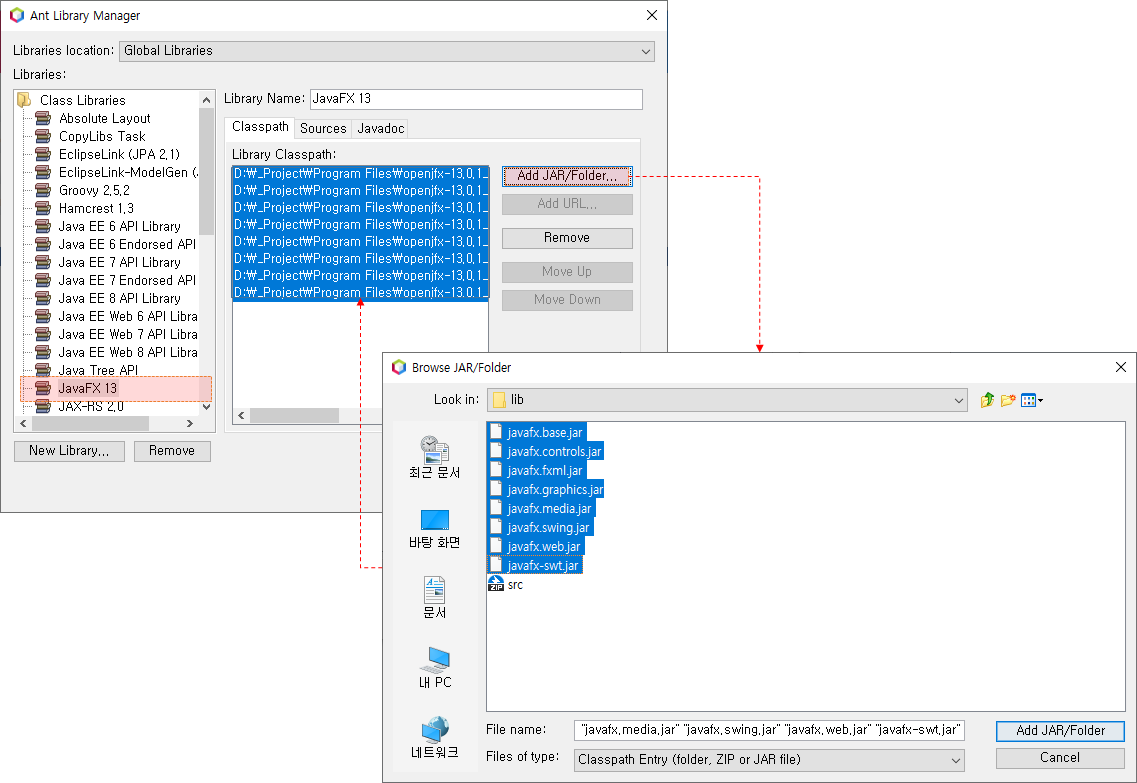Click the Add JAR/Folder... button in Library Manager
This screenshot has width=1137, height=783.
[567, 175]
